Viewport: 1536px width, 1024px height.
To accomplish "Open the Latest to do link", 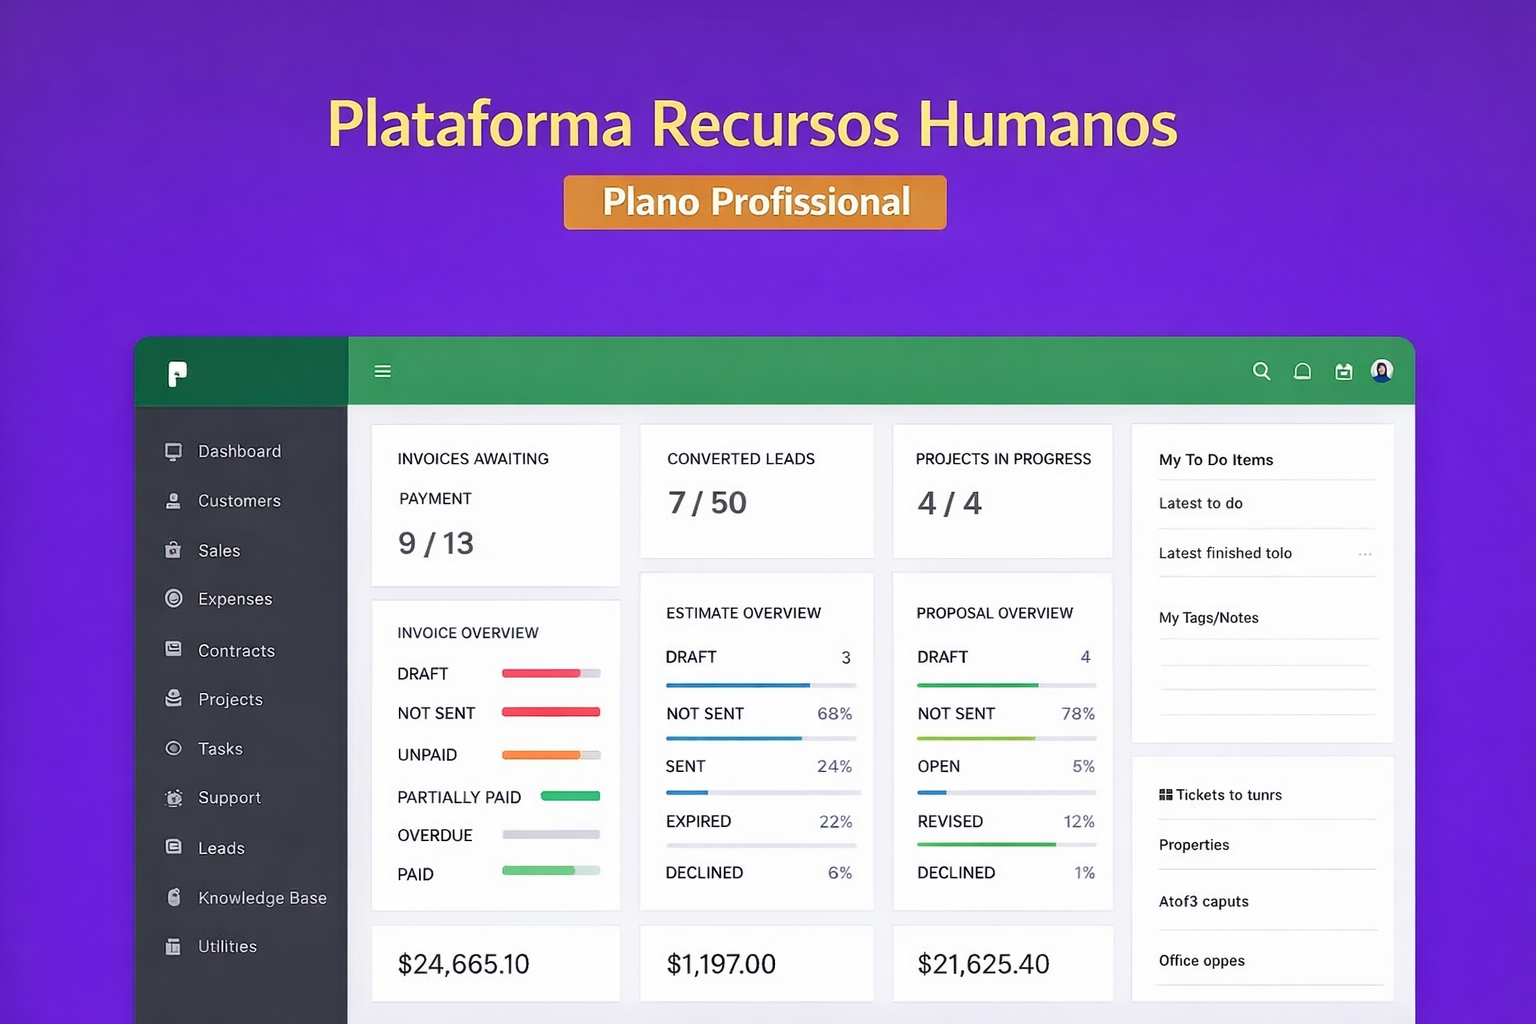I will coord(1201,503).
